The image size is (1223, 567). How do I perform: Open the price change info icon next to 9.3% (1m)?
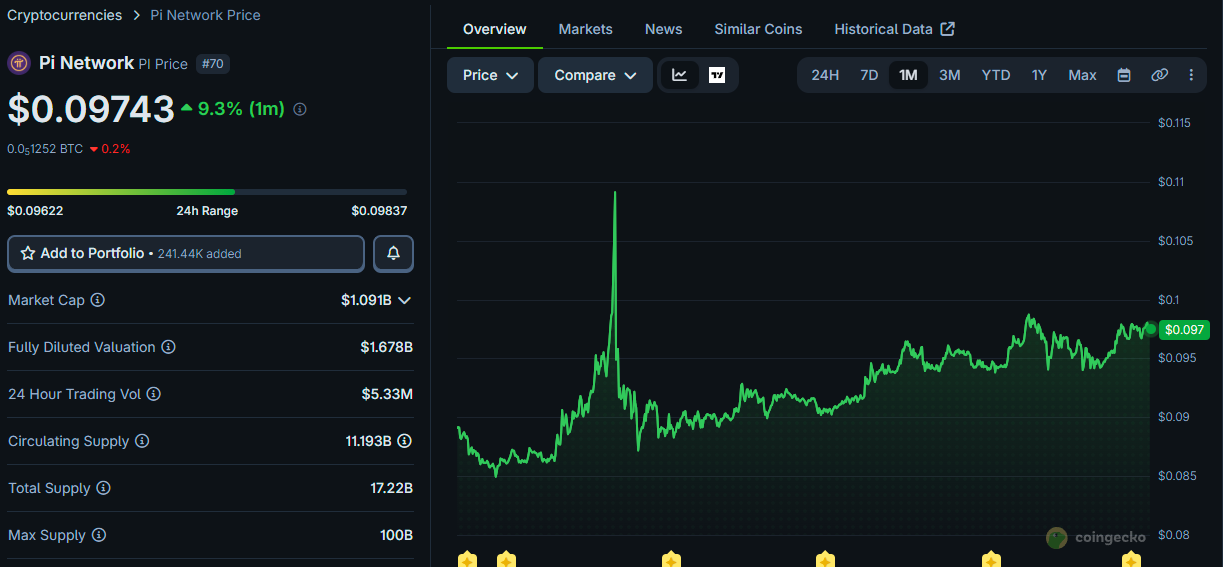[299, 109]
